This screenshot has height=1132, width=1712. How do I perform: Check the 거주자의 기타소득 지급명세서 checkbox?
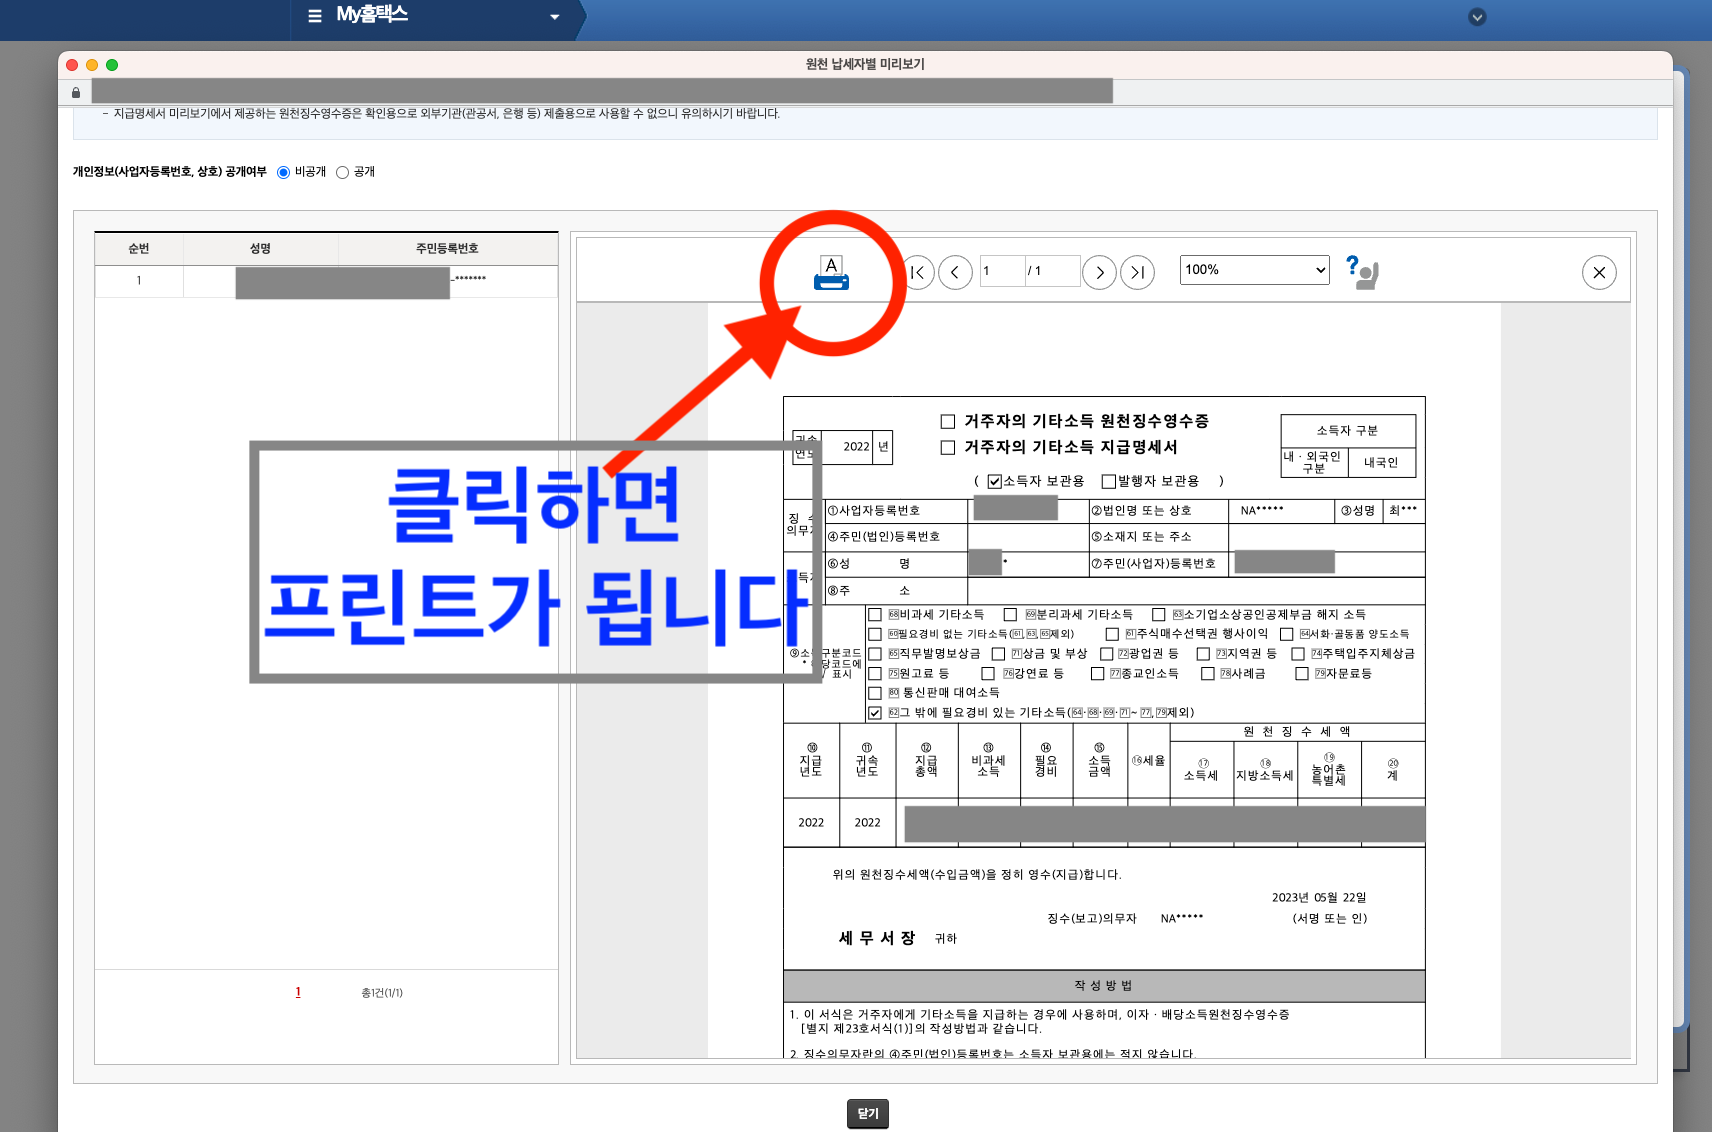pos(948,447)
